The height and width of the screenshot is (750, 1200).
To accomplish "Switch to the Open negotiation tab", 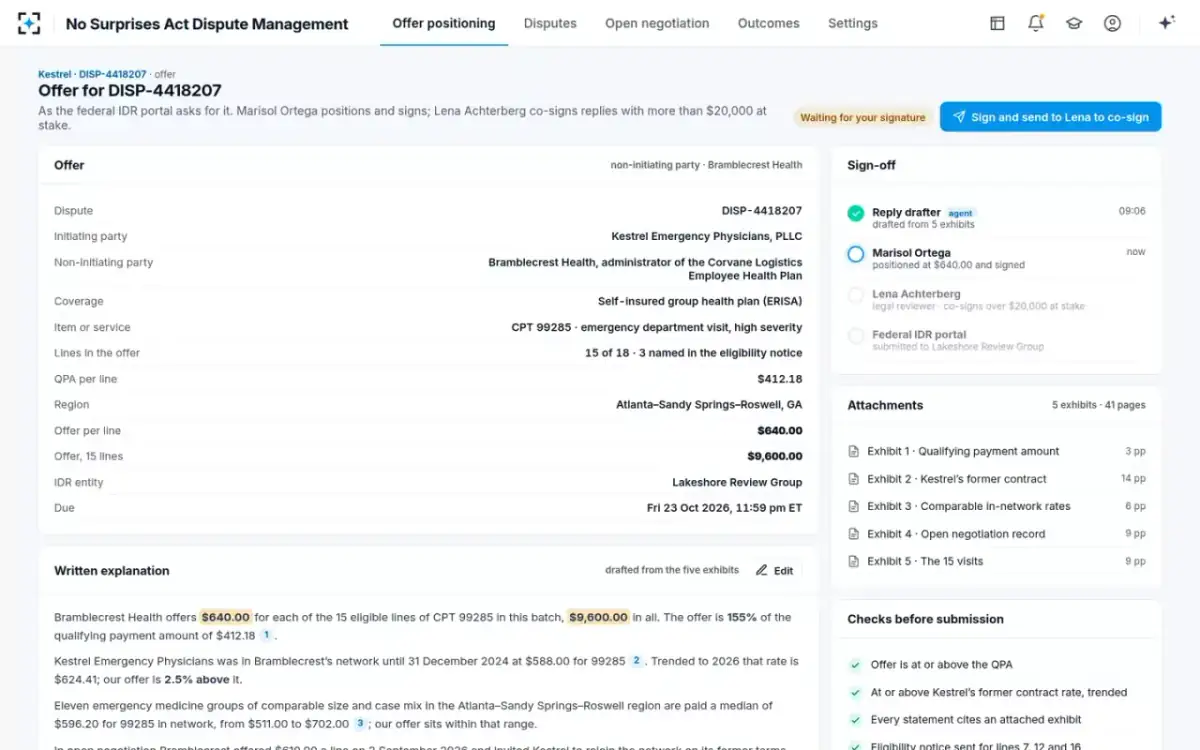I will tap(657, 23).
